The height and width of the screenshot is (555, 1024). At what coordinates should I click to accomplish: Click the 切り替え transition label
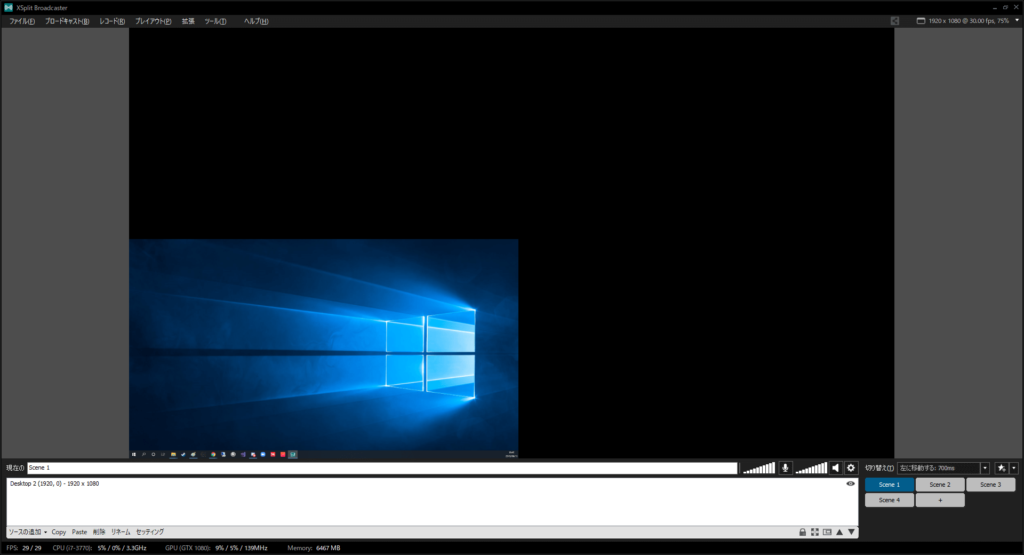pos(879,468)
